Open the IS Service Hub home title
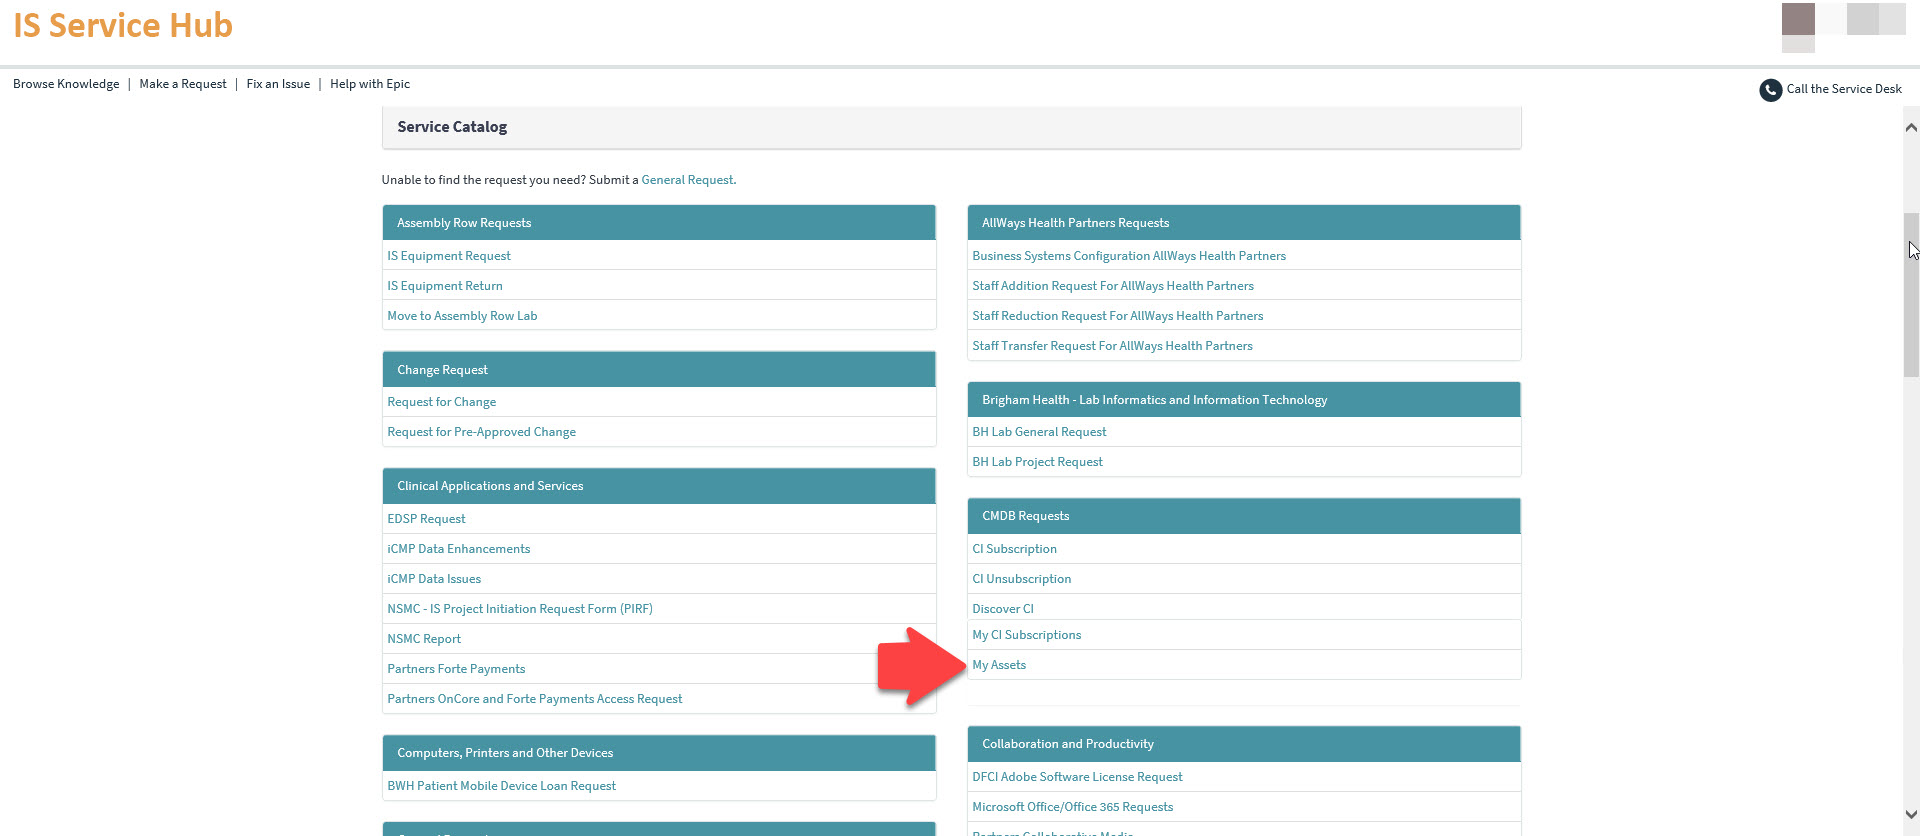1920x836 pixels. point(123,25)
